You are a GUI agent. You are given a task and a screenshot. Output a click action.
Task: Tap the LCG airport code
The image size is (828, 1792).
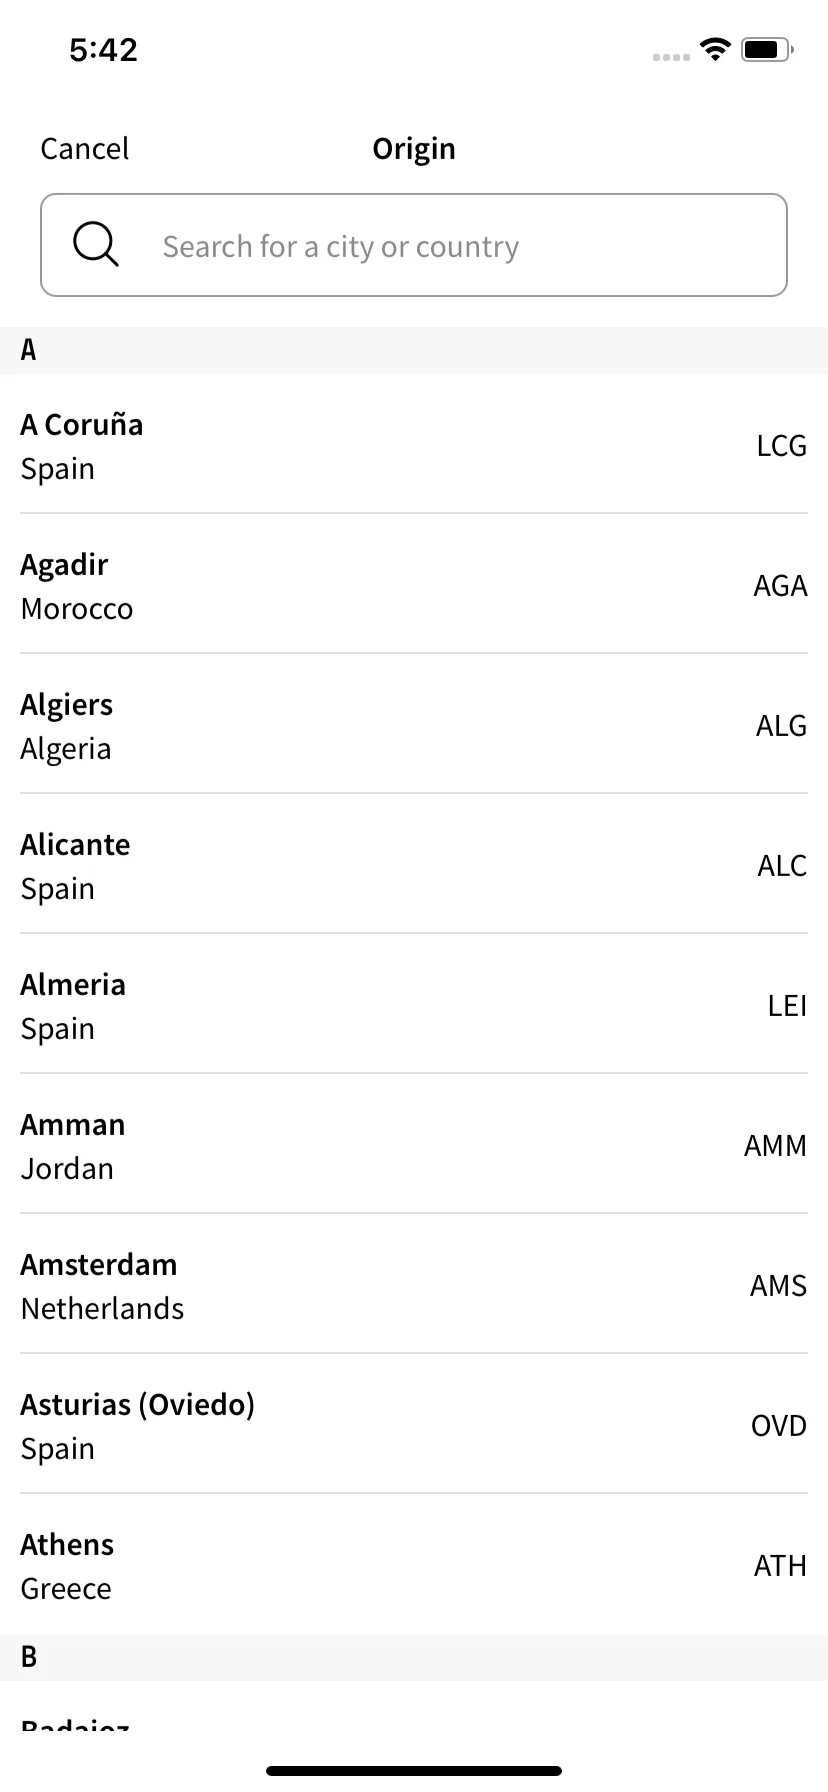782,446
